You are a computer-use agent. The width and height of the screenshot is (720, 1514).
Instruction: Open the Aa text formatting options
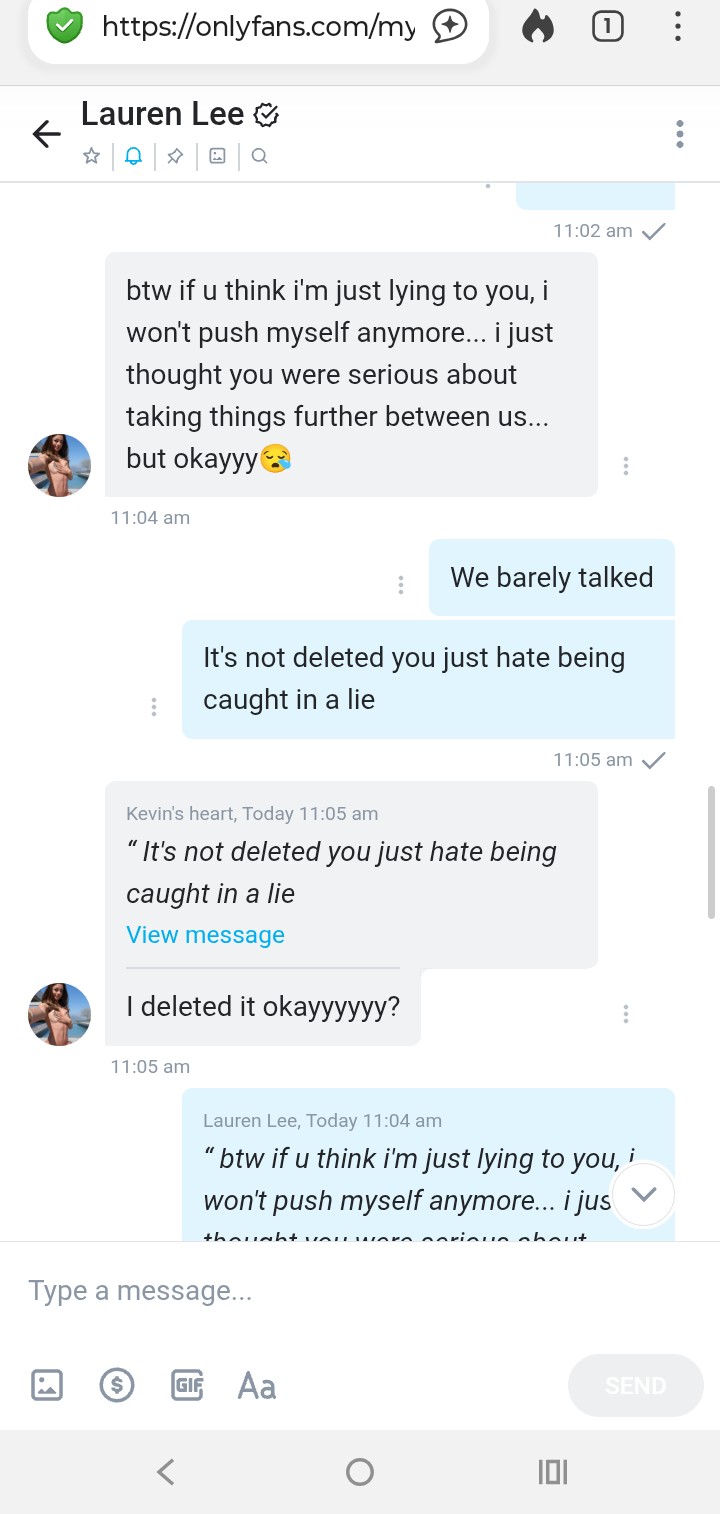coord(257,1385)
